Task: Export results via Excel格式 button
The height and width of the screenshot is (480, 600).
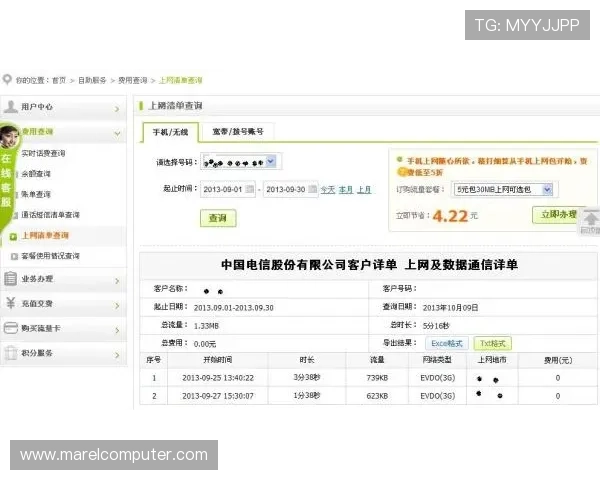Action: [x=447, y=343]
